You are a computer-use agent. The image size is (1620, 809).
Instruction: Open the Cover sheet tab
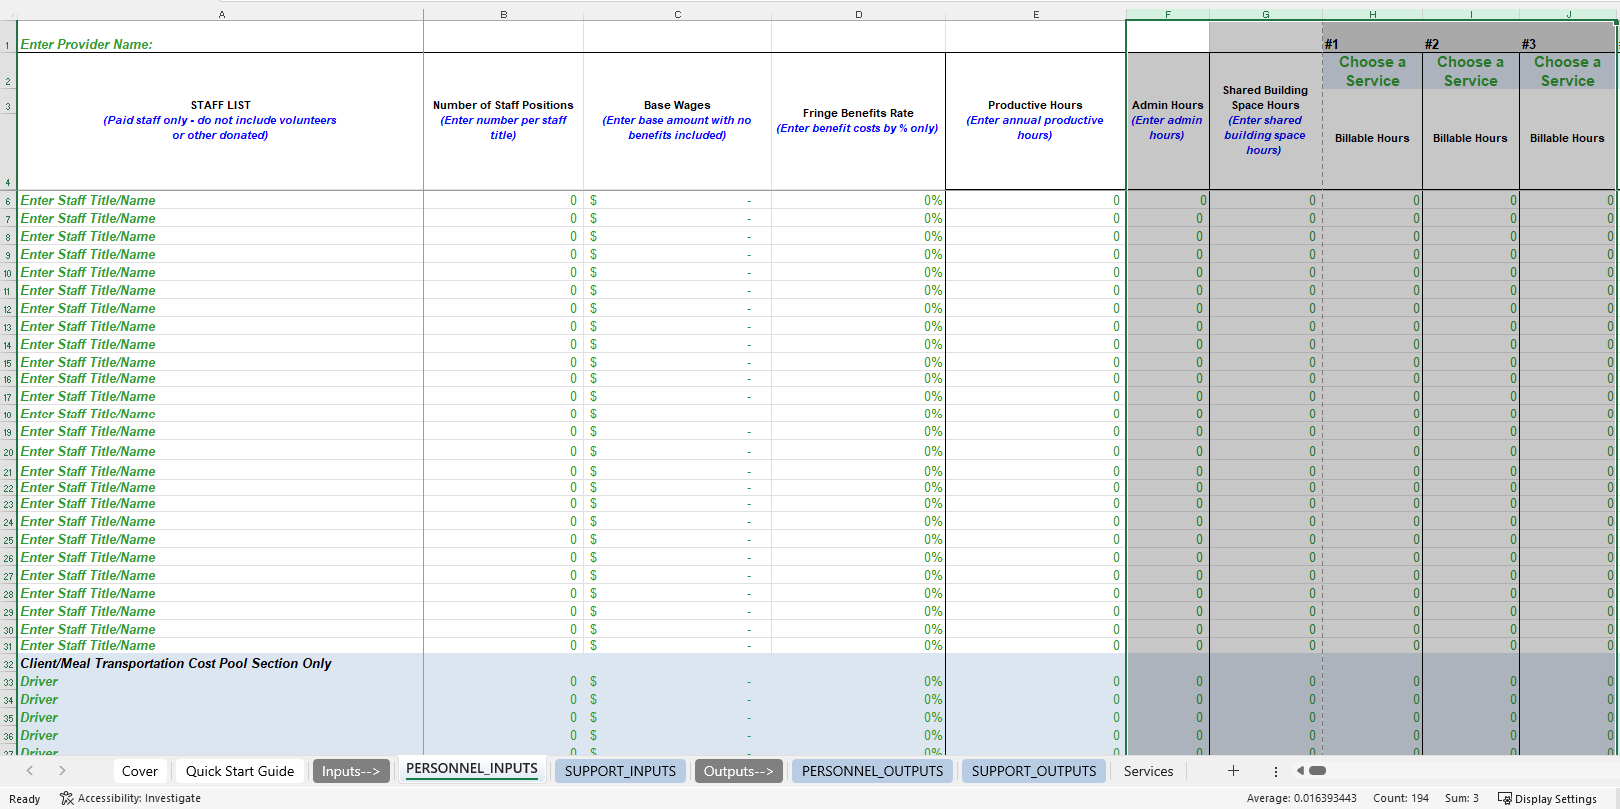139,771
